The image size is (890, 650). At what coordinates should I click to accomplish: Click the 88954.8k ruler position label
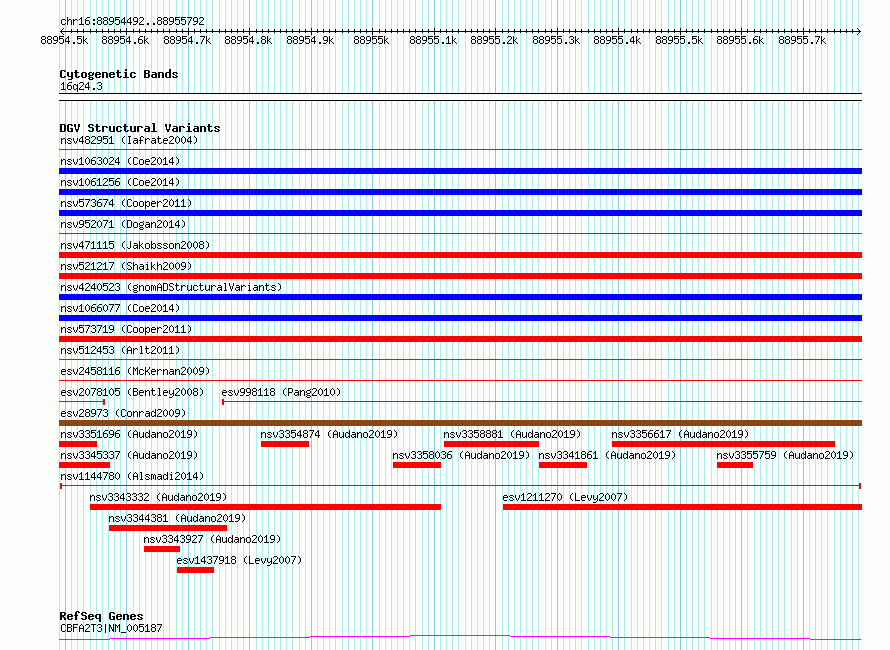[x=248, y=40]
